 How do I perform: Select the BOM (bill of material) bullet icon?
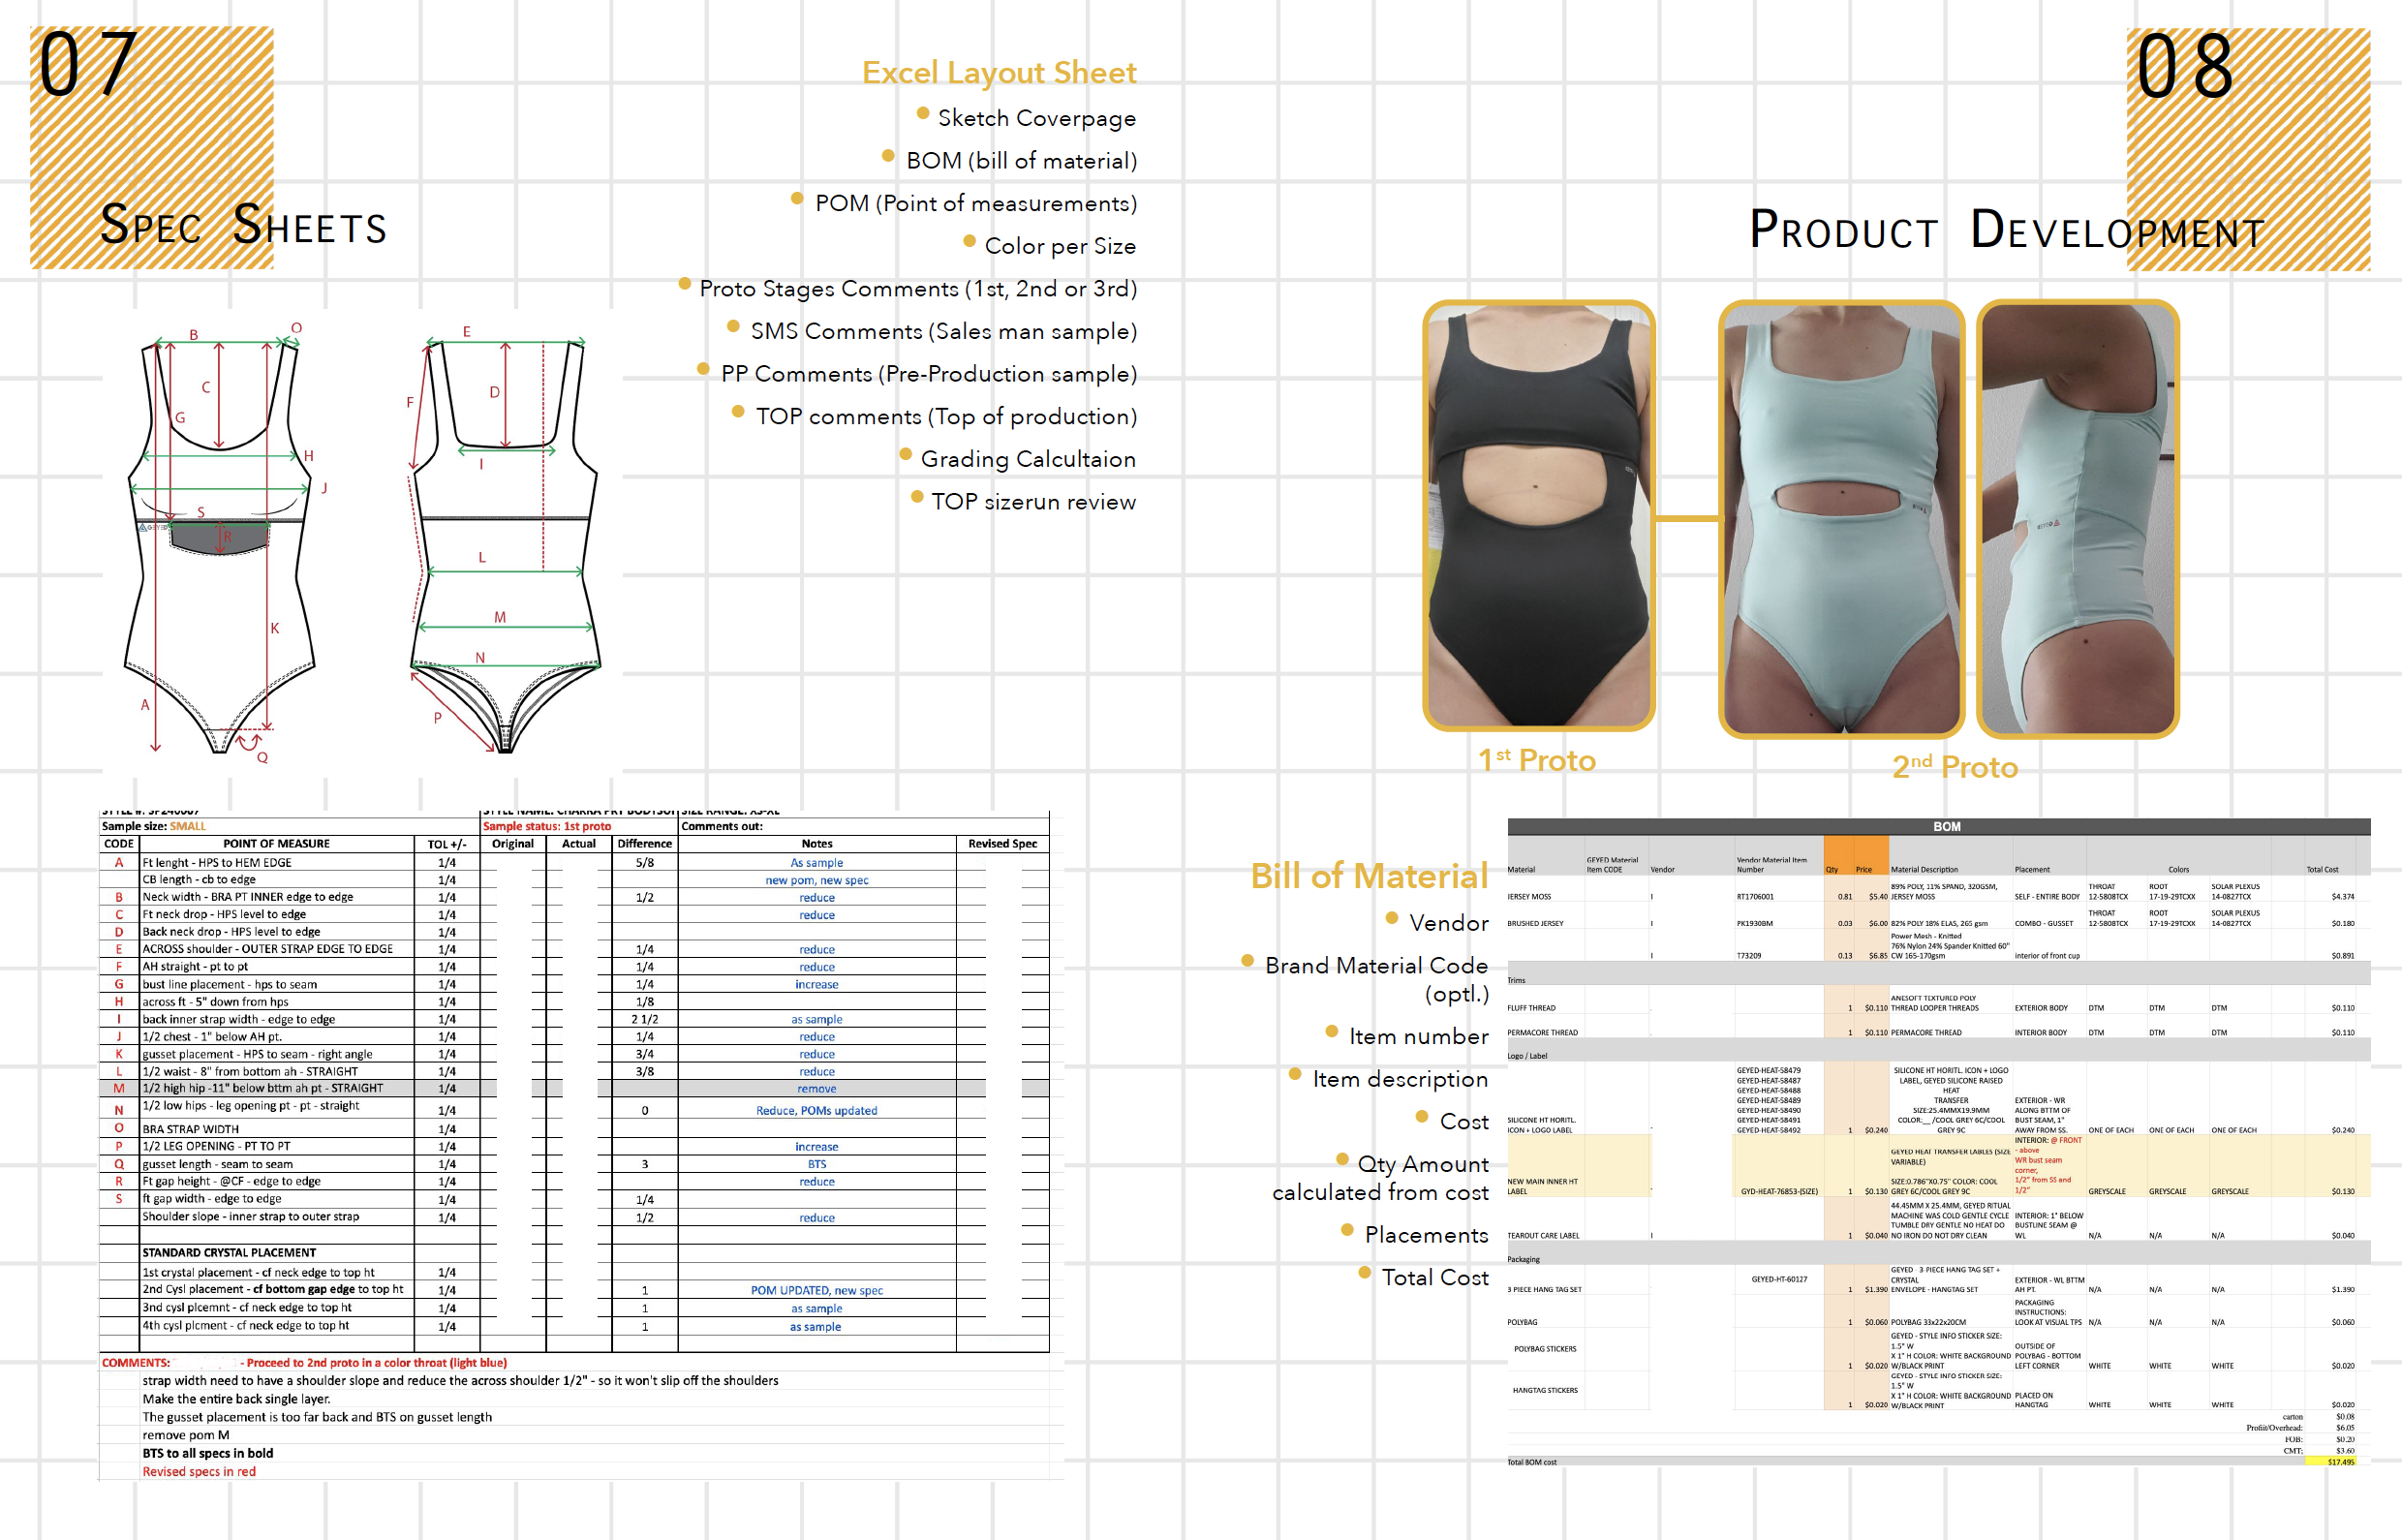pos(888,158)
